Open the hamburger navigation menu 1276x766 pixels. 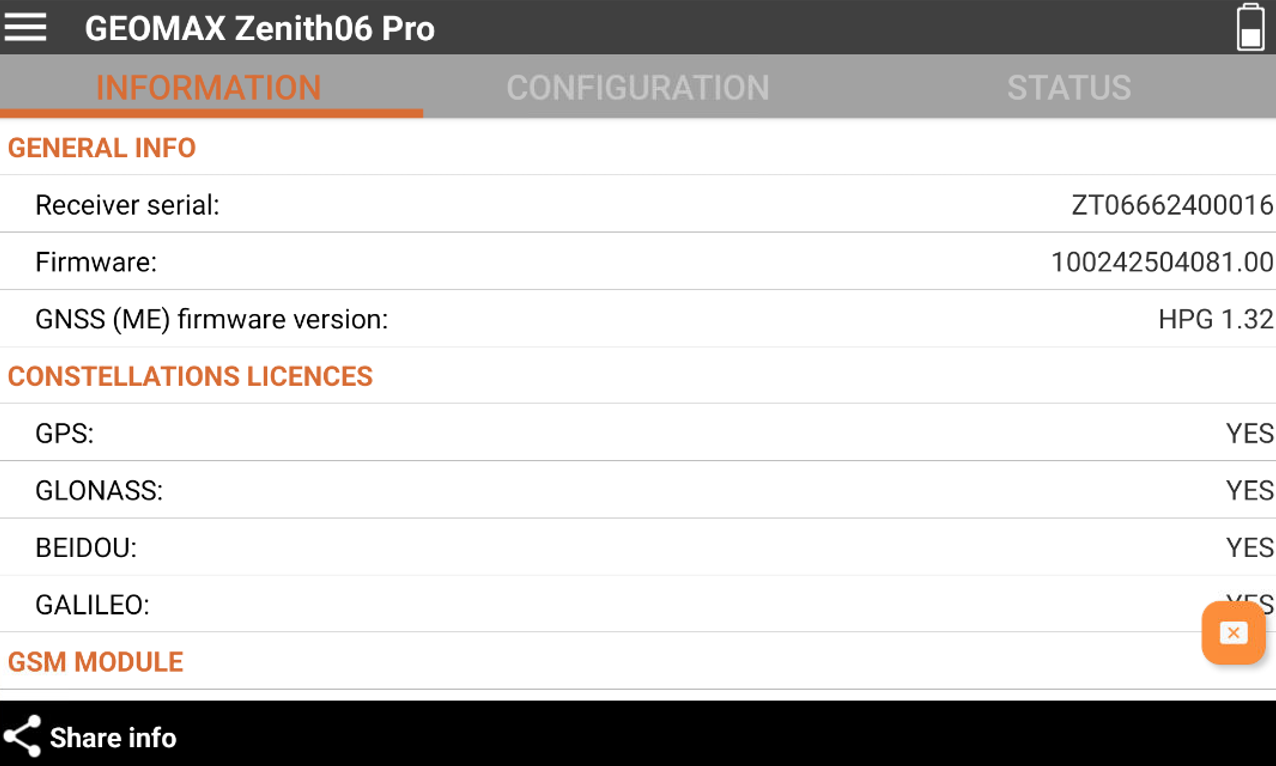point(25,27)
